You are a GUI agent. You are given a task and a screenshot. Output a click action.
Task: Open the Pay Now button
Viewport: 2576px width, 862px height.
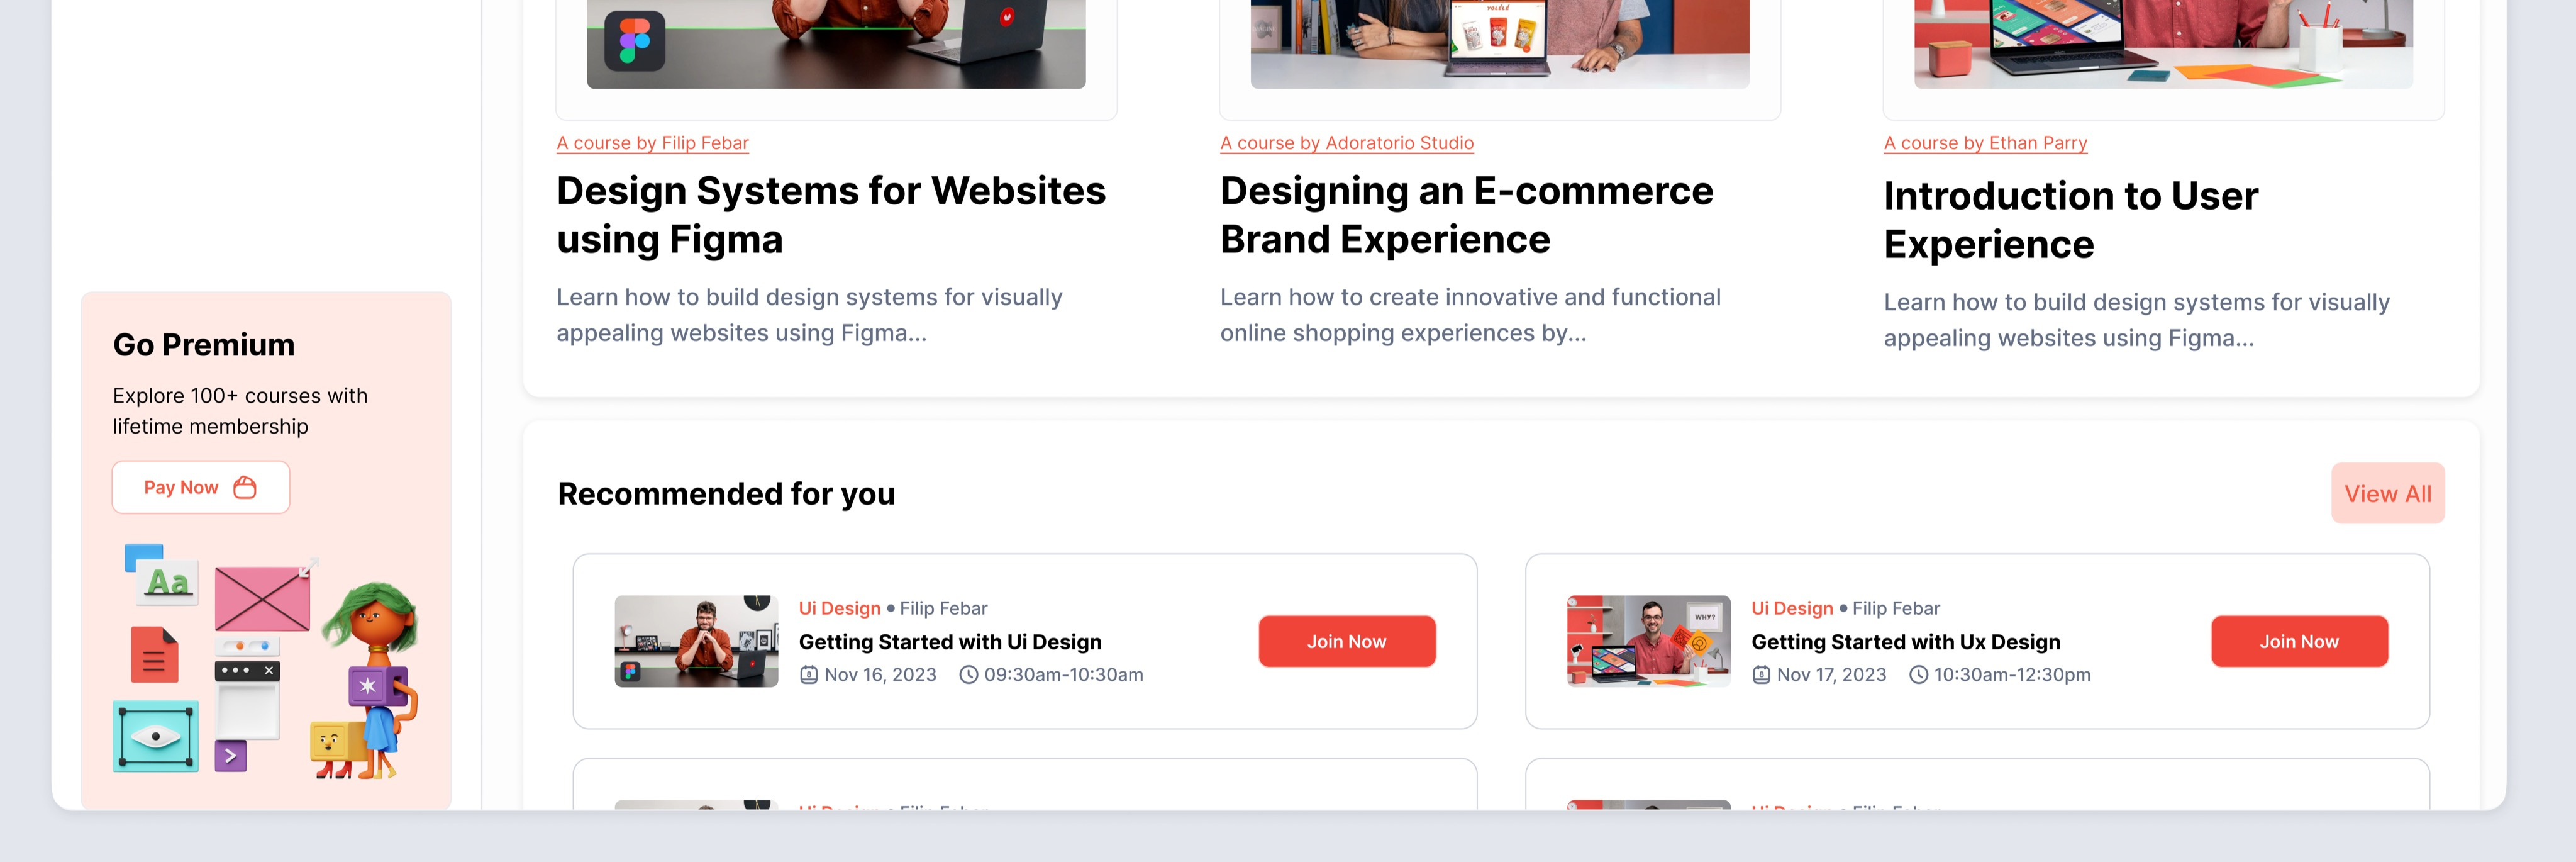point(201,487)
